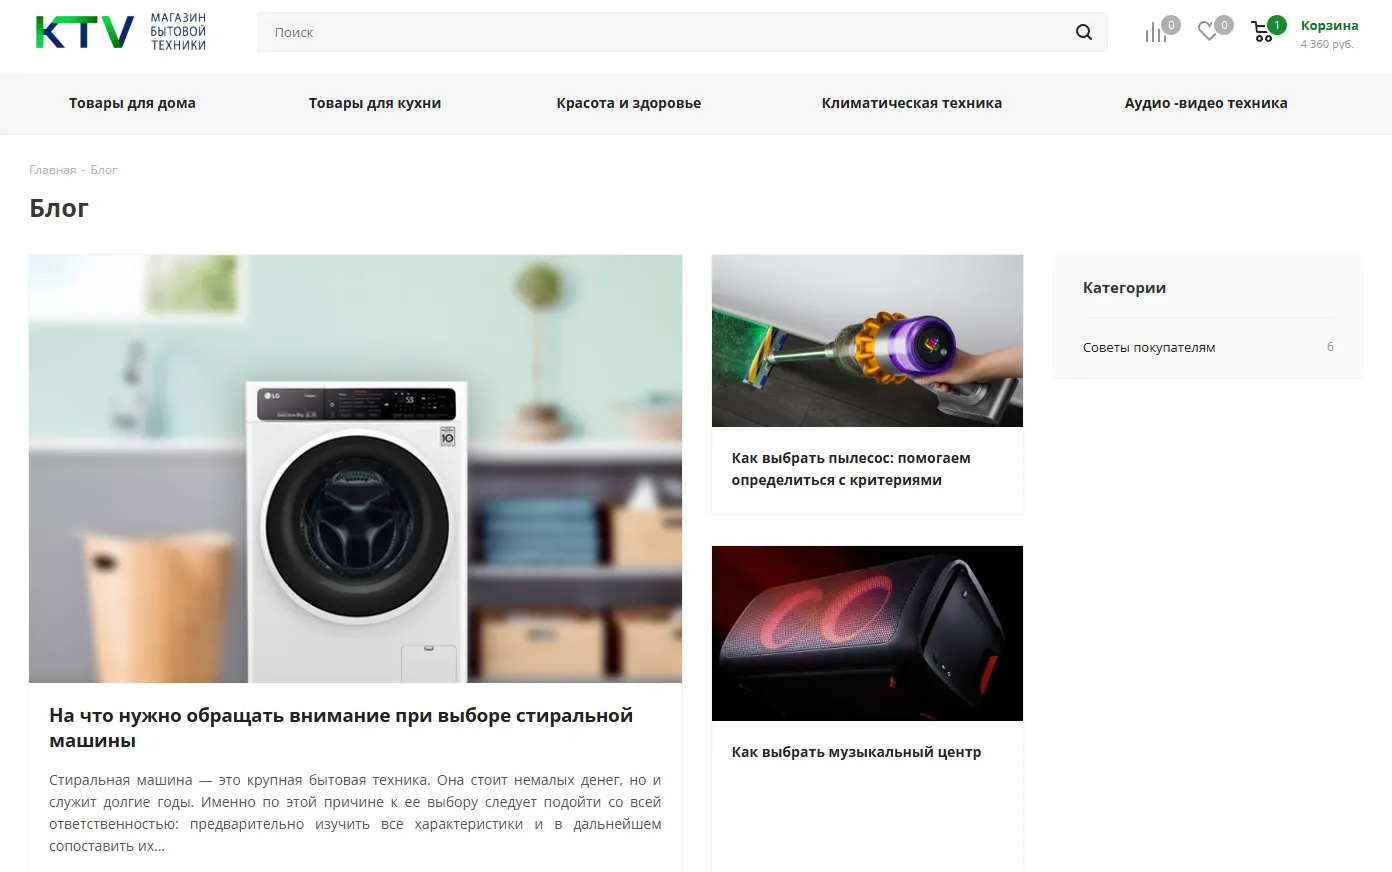Open the product comparison icon
The width and height of the screenshot is (1392, 872).
pyautogui.click(x=1156, y=32)
